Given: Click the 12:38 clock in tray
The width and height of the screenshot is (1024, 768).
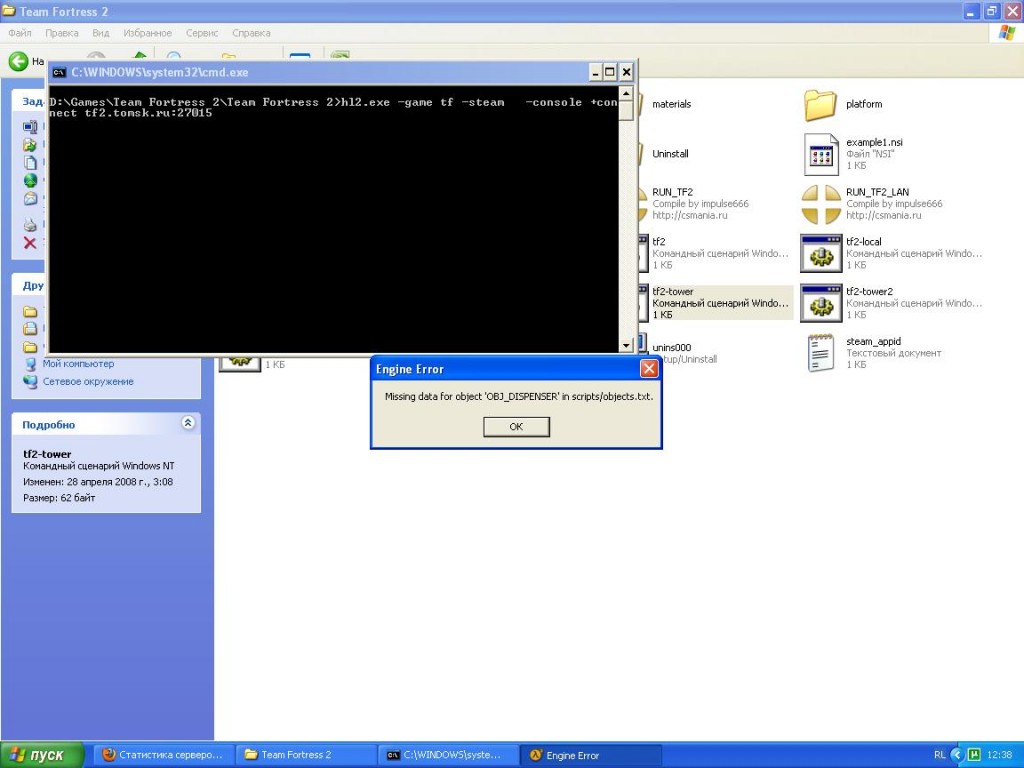Looking at the screenshot, I should pos(1000,755).
